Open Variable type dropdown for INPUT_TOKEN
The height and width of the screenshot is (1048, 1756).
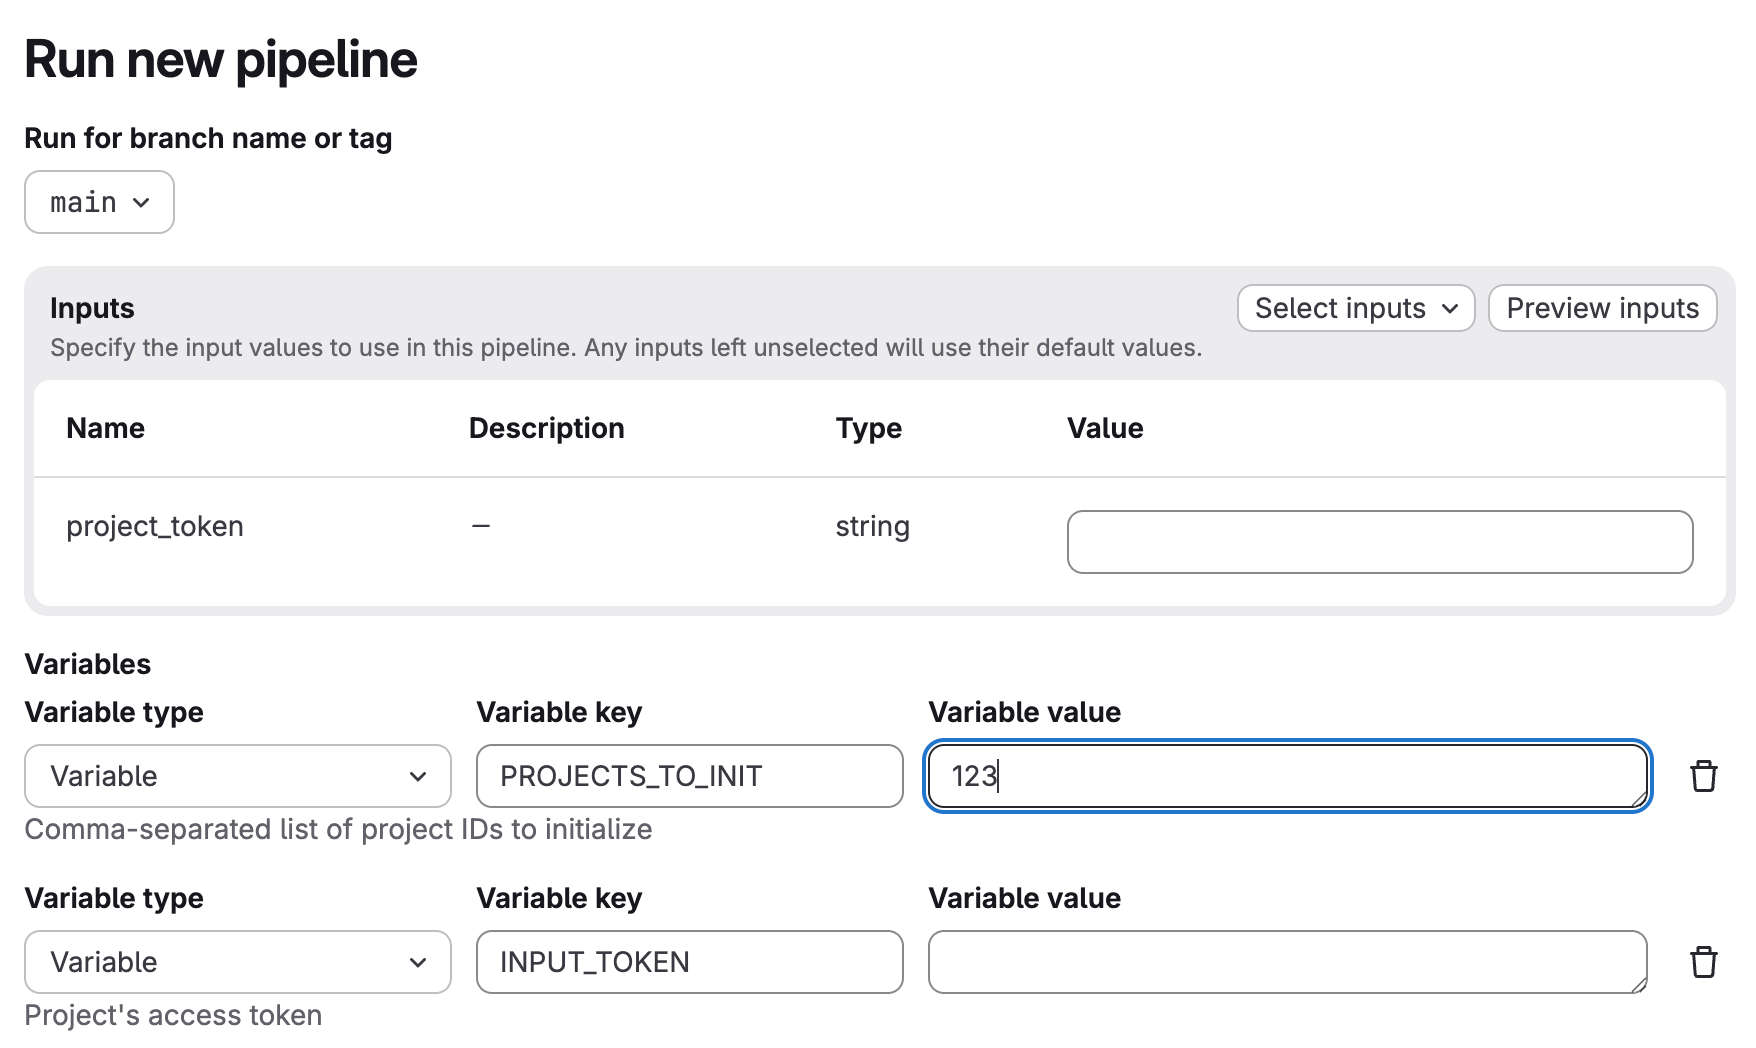[x=238, y=962]
